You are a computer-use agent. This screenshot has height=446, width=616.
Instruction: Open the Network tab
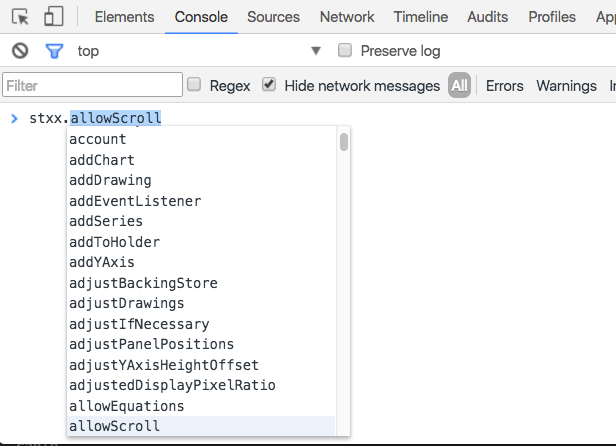tap(347, 17)
